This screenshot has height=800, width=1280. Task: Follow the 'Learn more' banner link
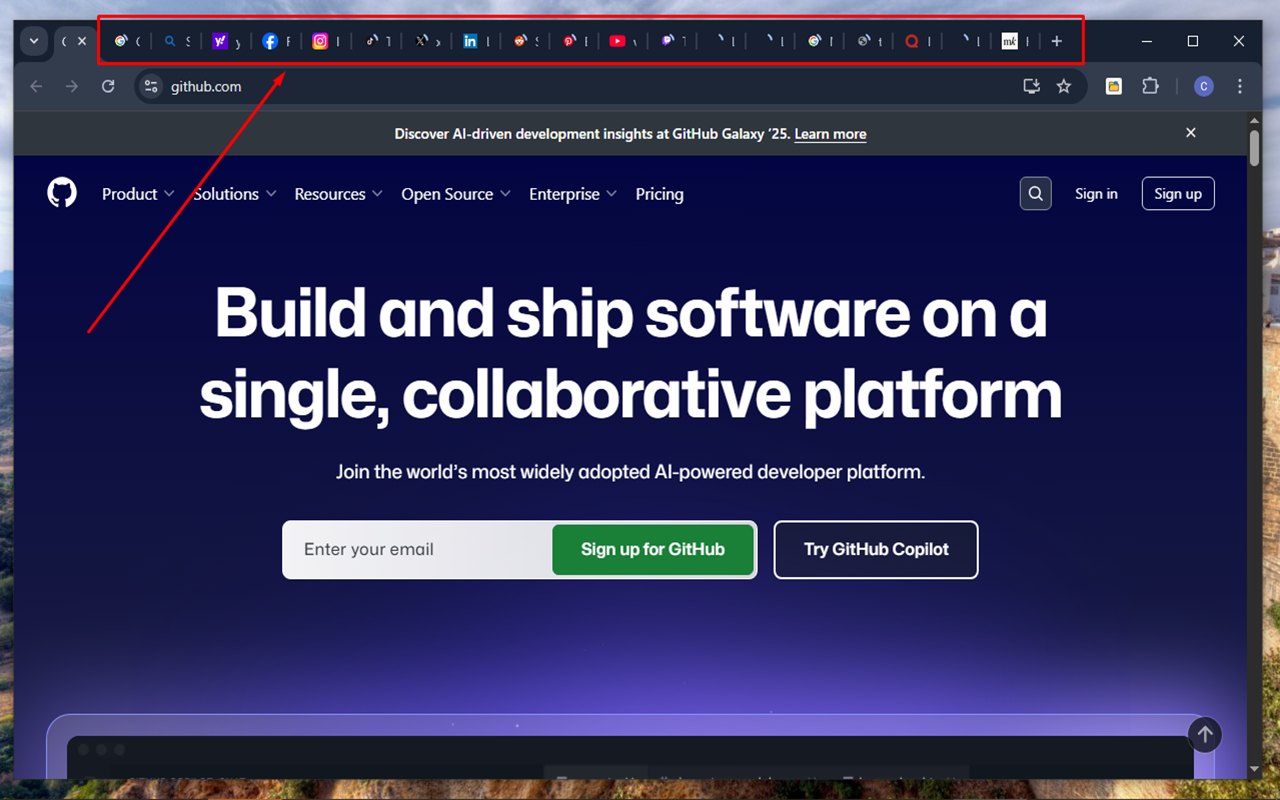click(830, 134)
